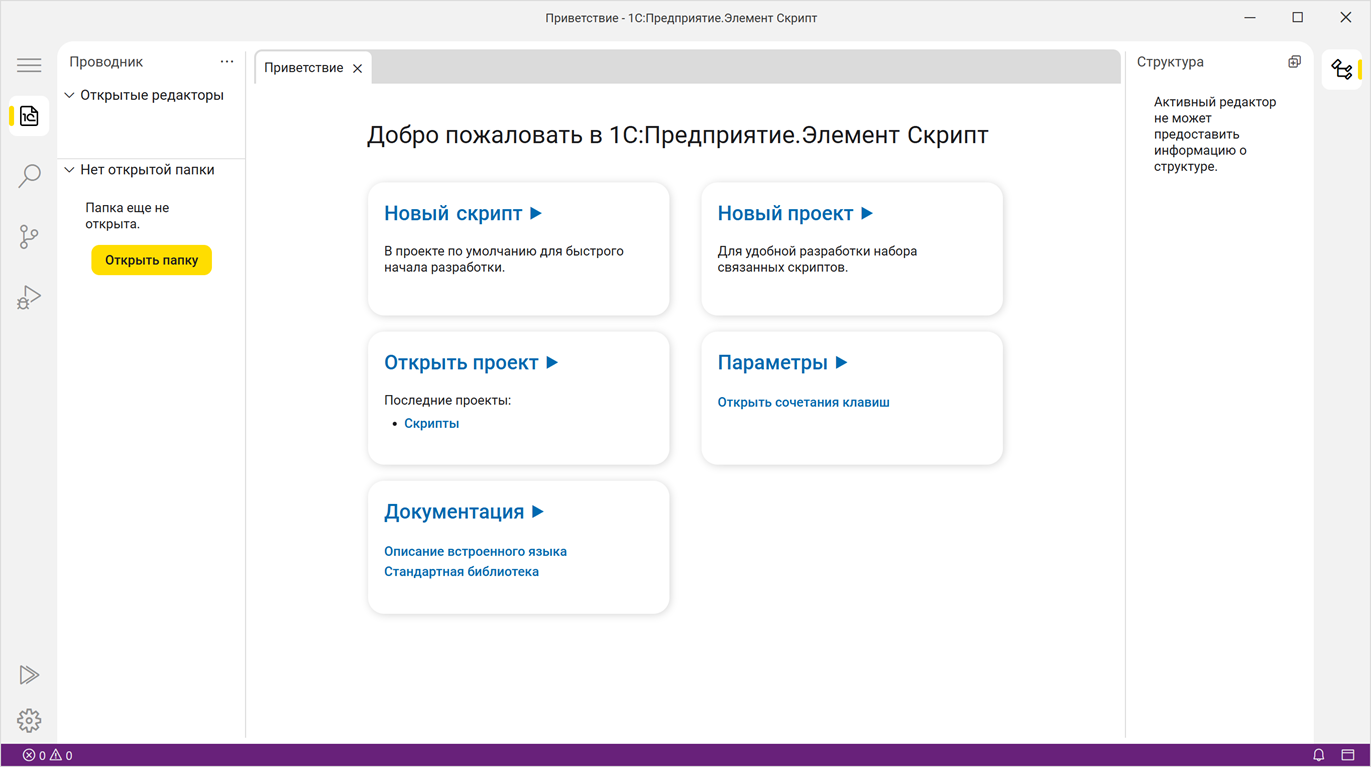Open the notifications bell in the status bar
Viewport: 1371px width, 767px height.
pos(1318,755)
